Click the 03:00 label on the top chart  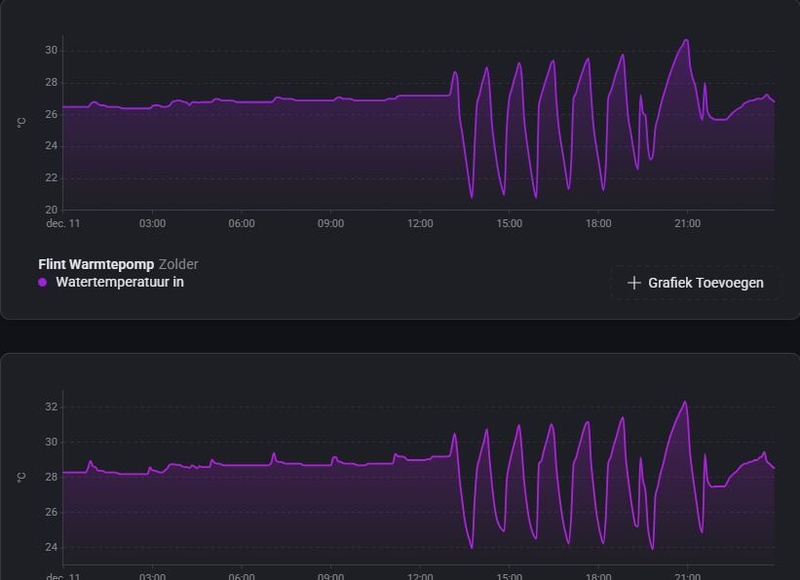pyautogui.click(x=152, y=223)
